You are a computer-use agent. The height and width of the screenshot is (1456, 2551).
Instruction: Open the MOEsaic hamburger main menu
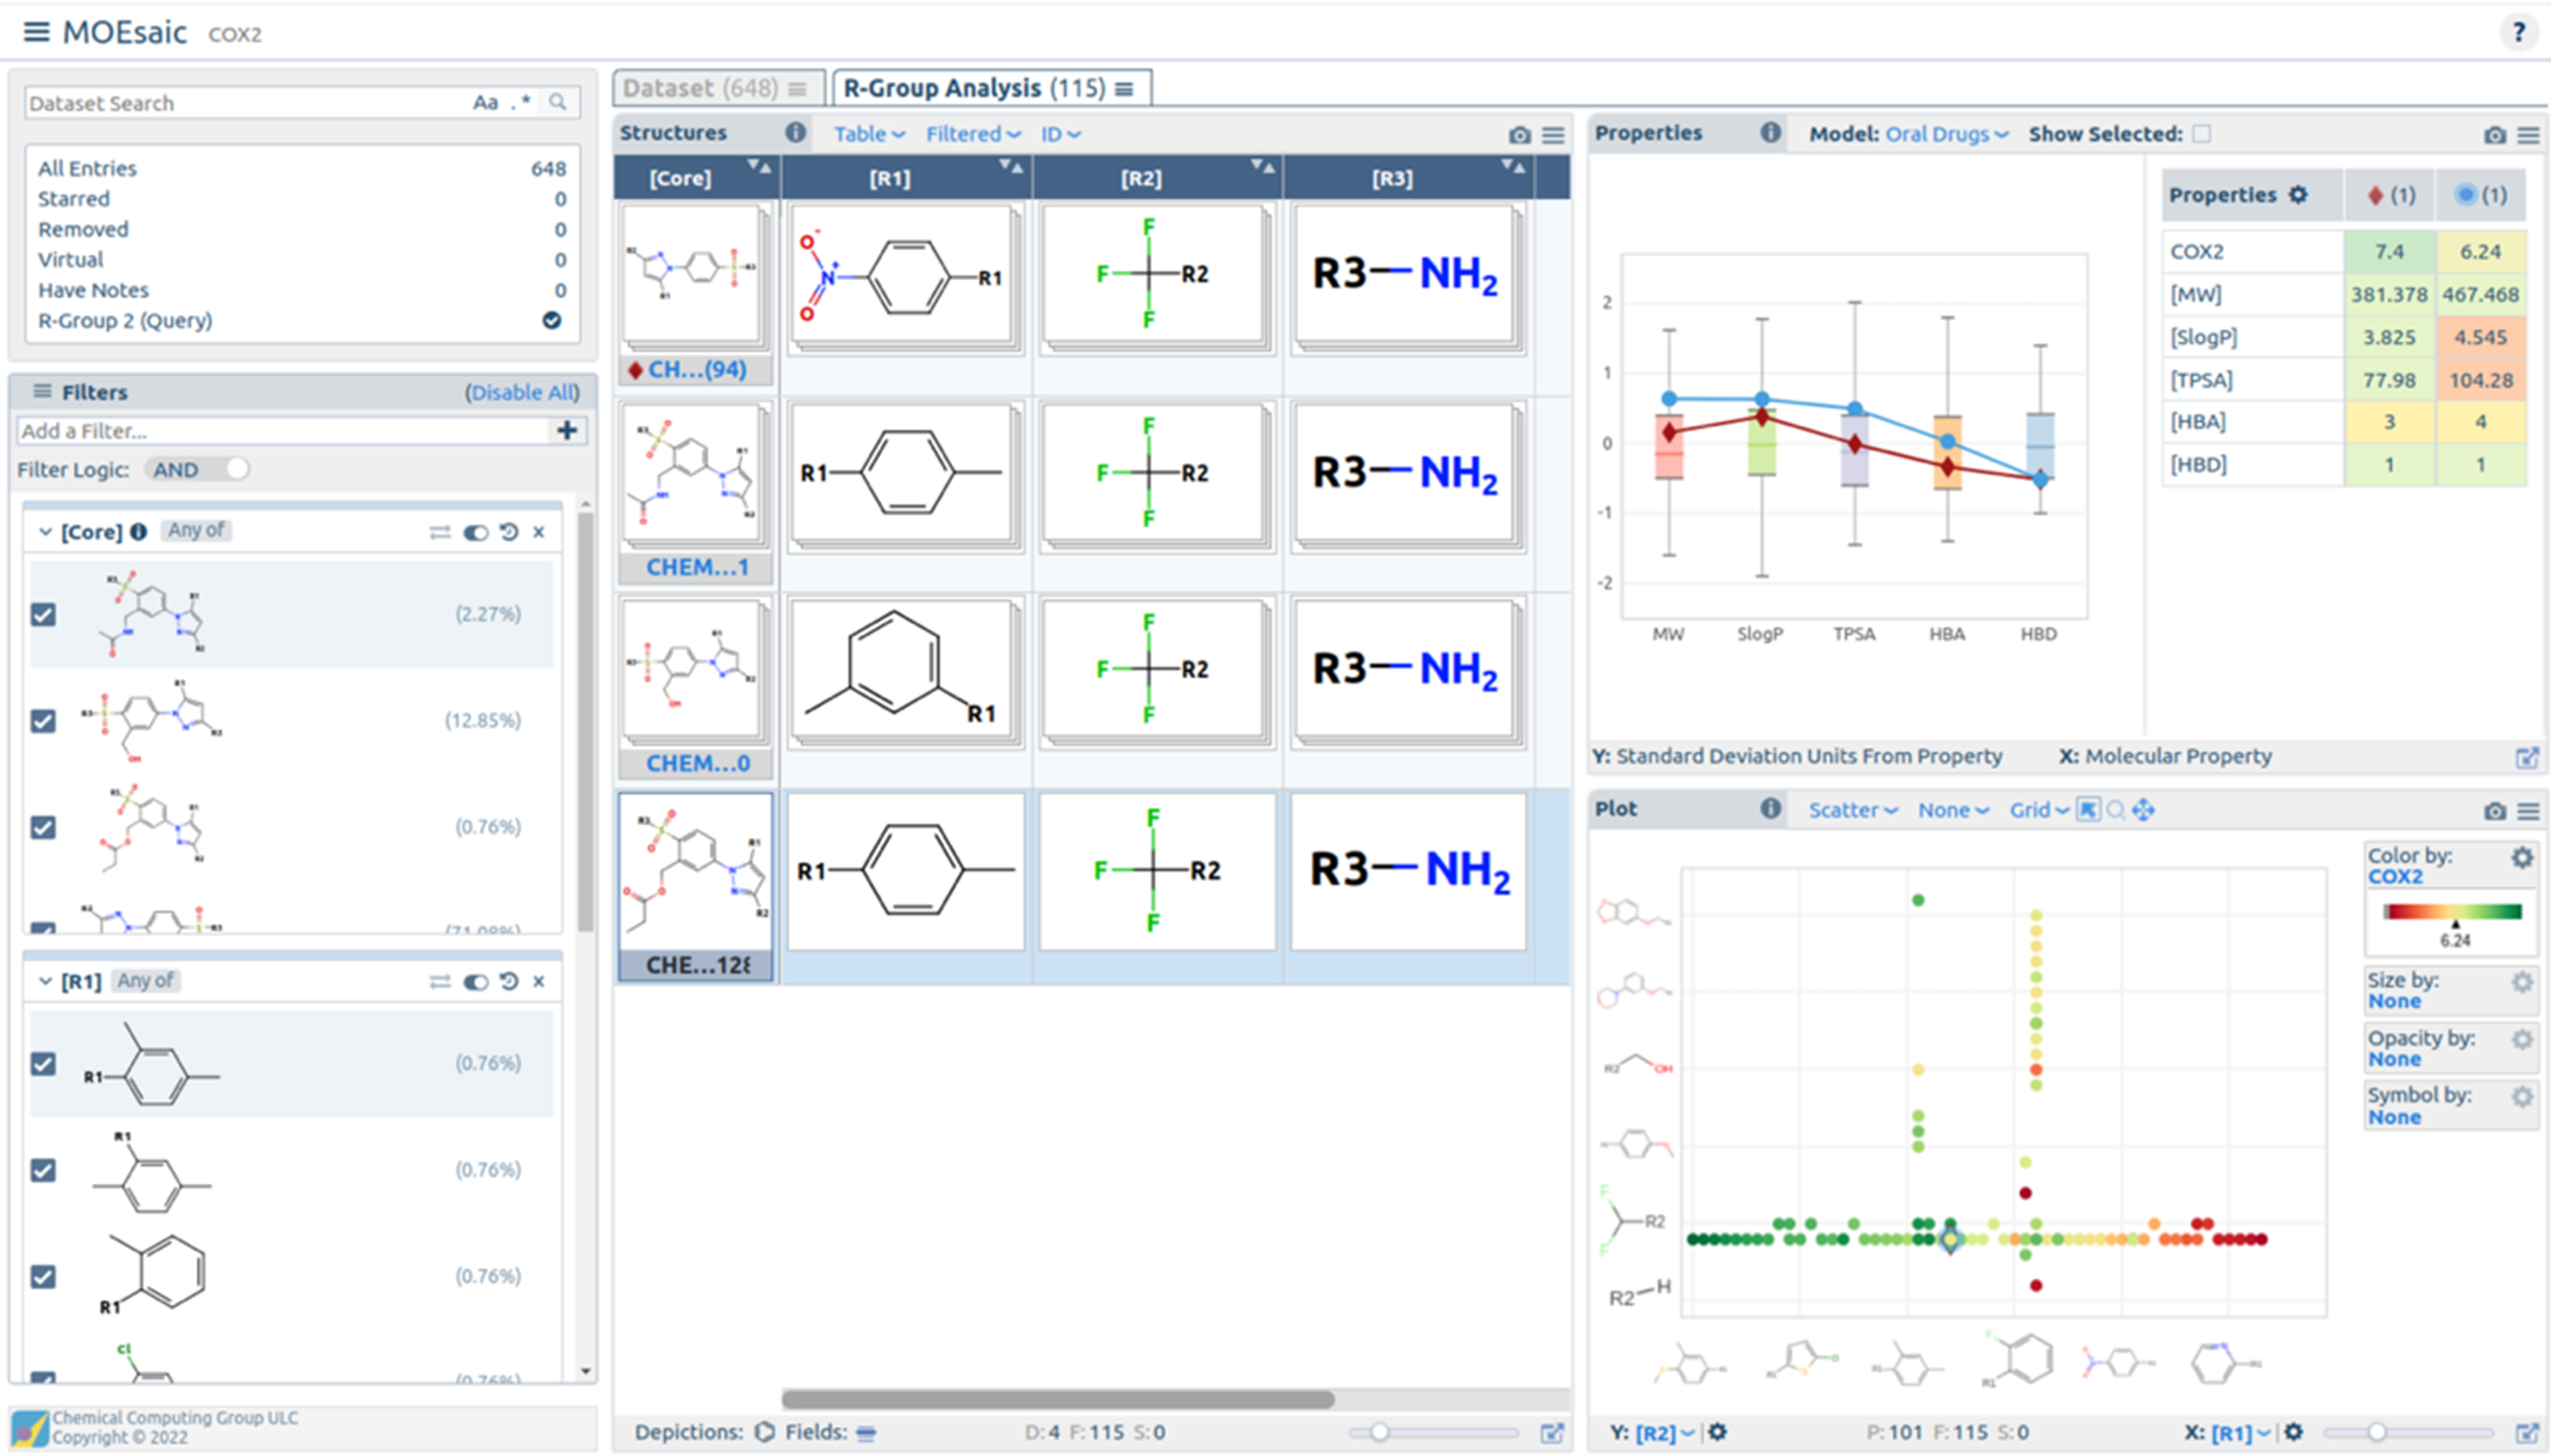click(x=36, y=32)
